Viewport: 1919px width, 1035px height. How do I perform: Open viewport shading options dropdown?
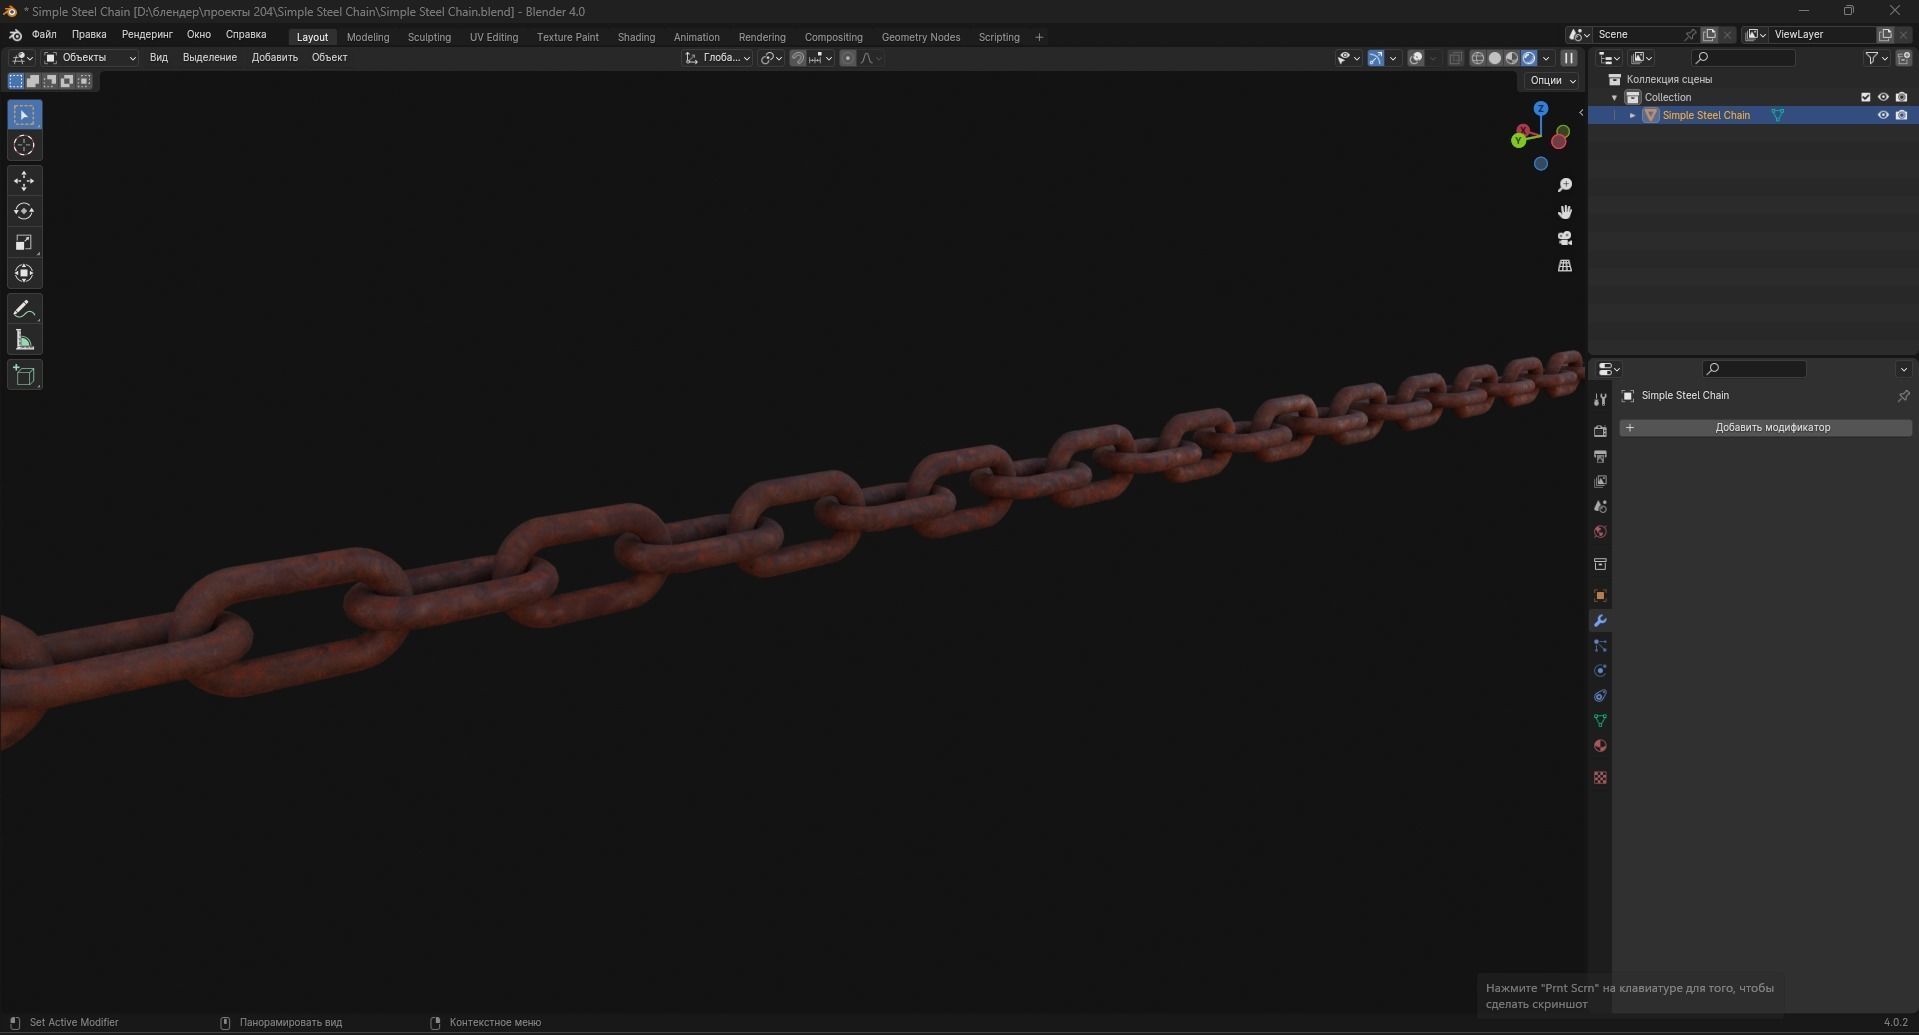[1546, 58]
